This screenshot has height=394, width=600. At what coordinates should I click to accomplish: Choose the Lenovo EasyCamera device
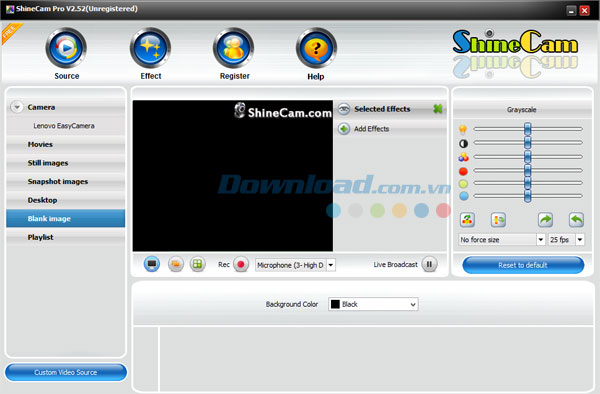(x=64, y=126)
